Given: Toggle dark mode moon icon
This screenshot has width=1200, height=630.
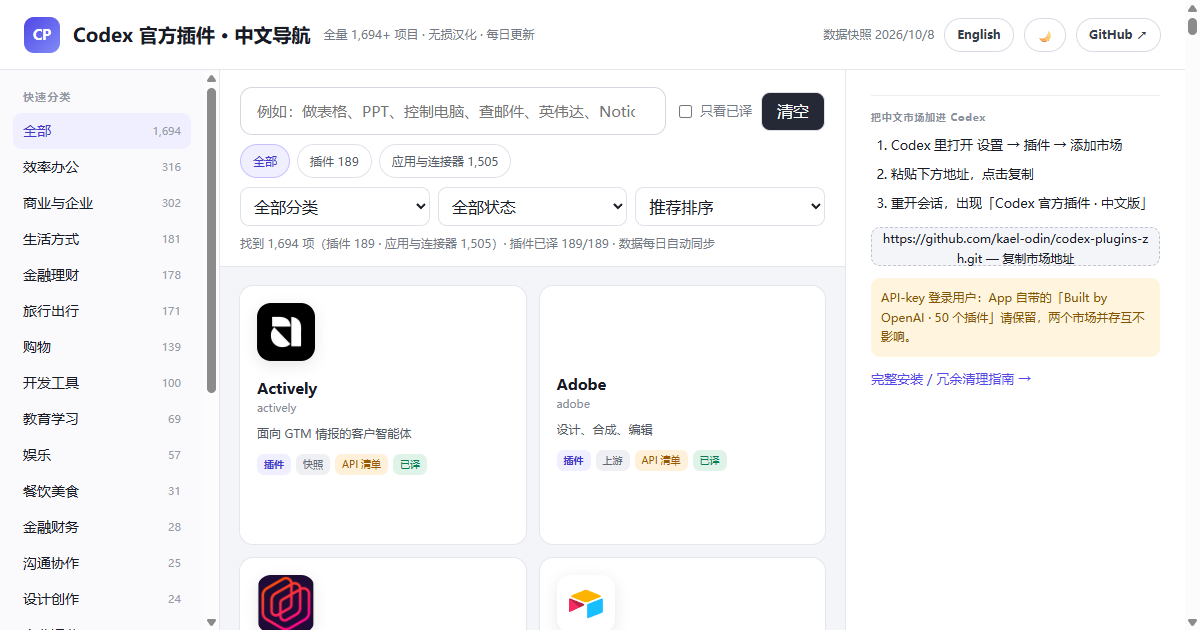Looking at the screenshot, I should coord(1045,35).
